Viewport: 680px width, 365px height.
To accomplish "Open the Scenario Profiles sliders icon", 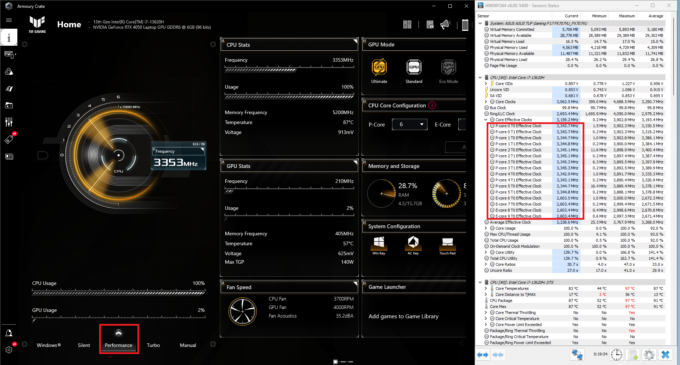I will [9, 122].
